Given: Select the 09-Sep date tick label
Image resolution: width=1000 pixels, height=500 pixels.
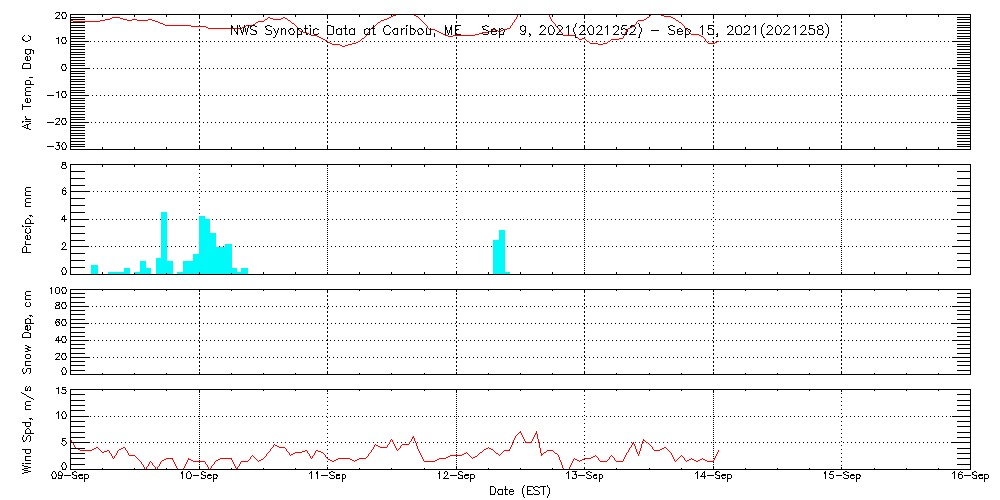Looking at the screenshot, I should click(71, 477).
